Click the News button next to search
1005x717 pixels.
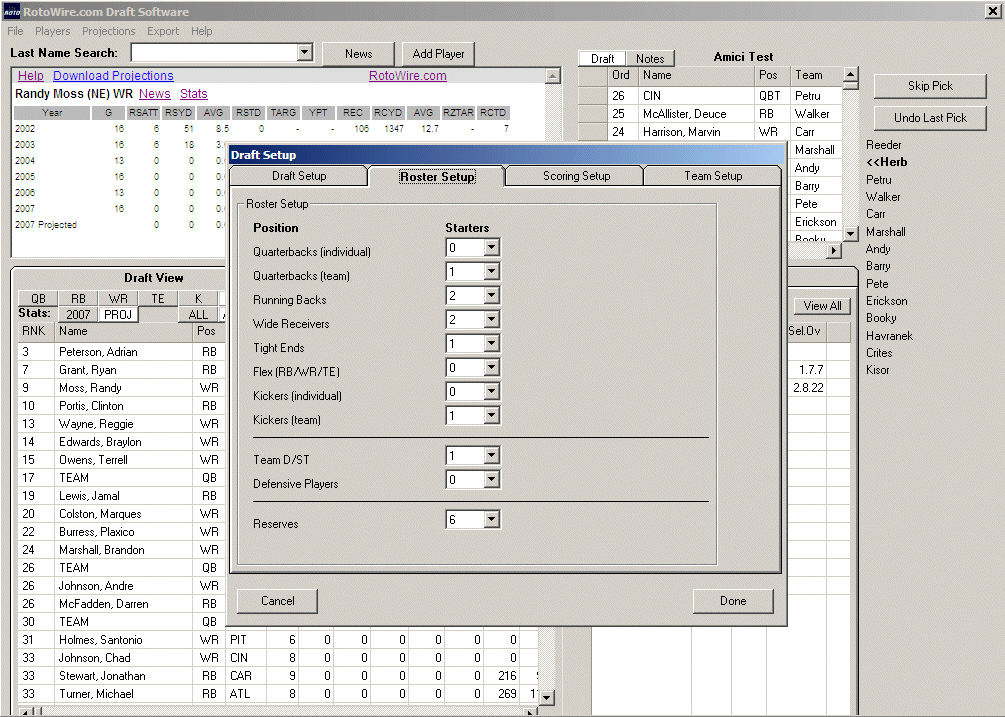[x=358, y=54]
